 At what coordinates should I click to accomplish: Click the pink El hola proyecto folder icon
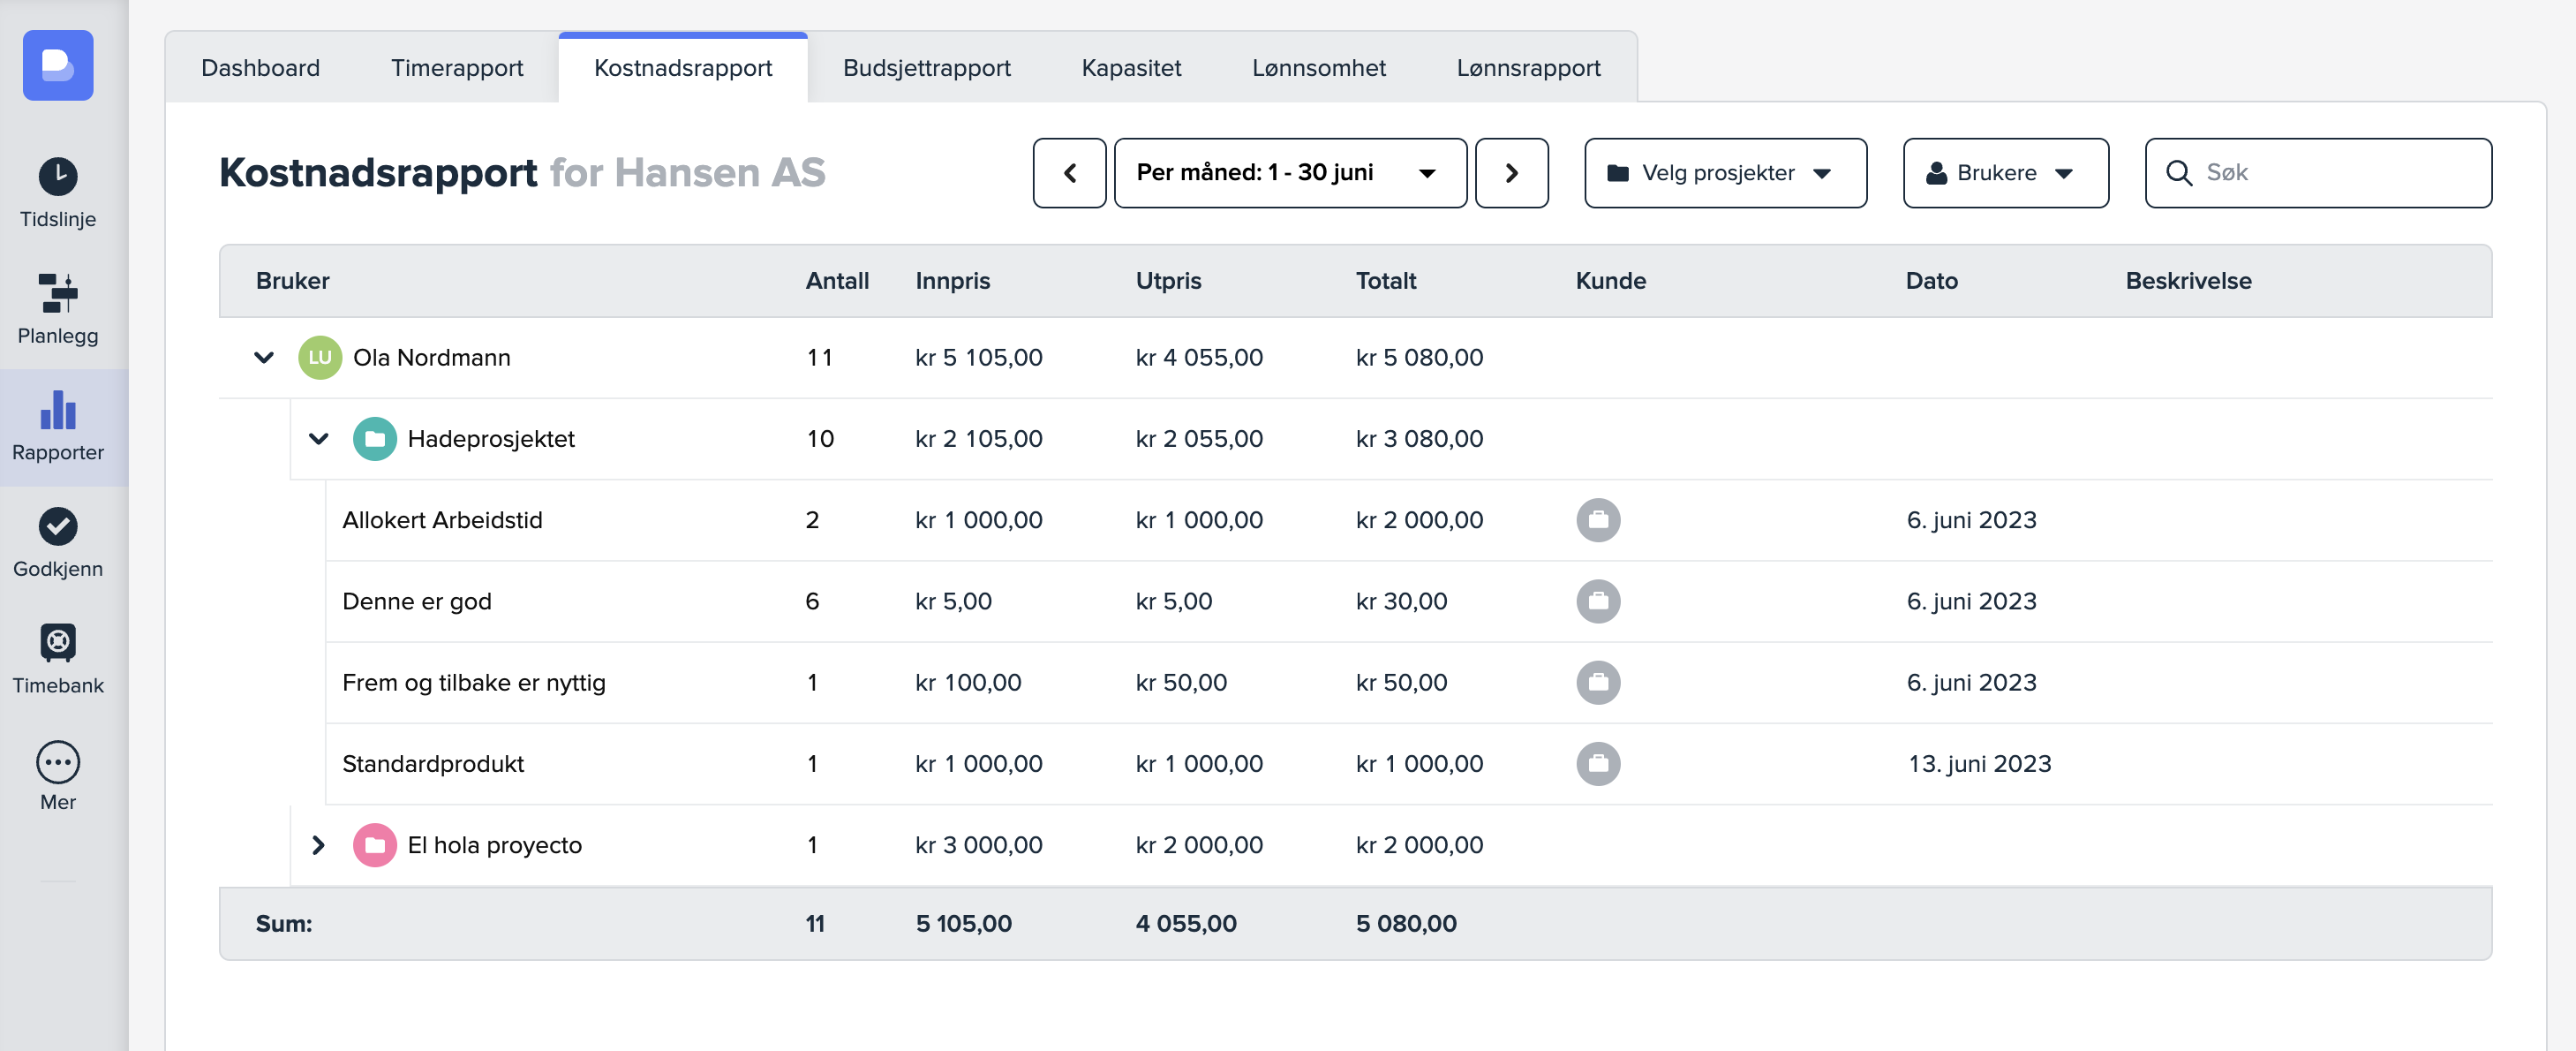pyautogui.click(x=374, y=845)
